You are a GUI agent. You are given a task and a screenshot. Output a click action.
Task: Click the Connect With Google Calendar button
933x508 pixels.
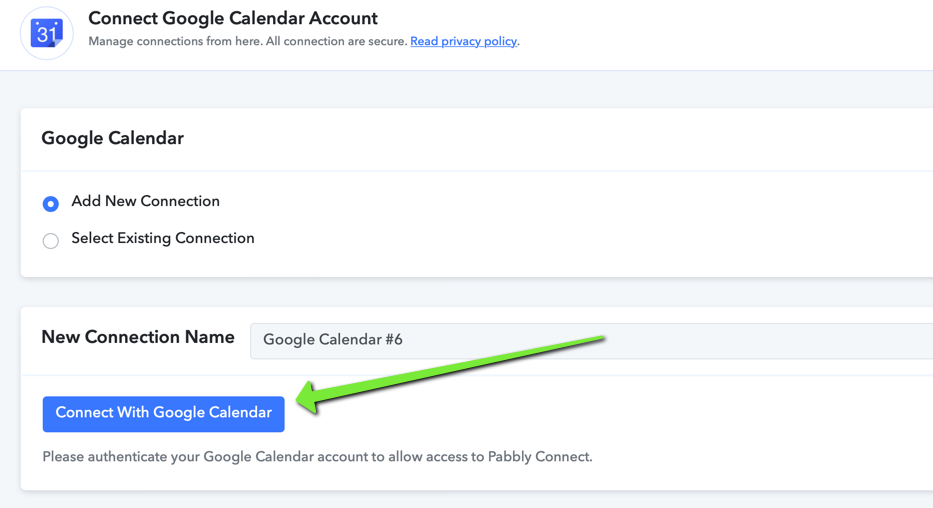pyautogui.click(x=164, y=413)
